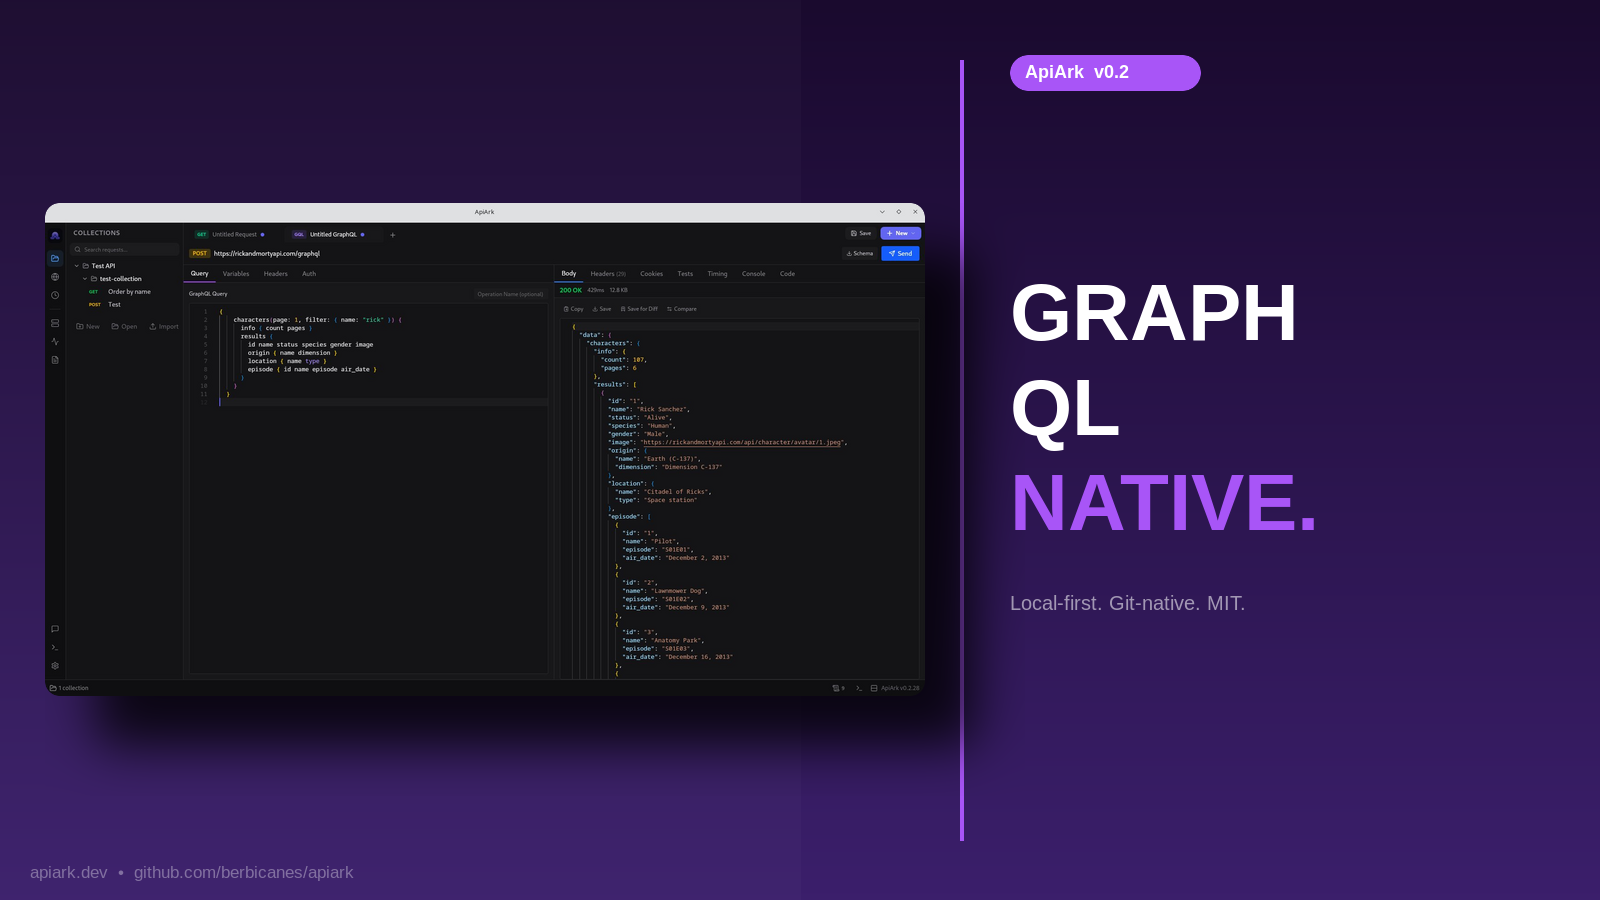Click Compare in response toolbar

click(682, 309)
